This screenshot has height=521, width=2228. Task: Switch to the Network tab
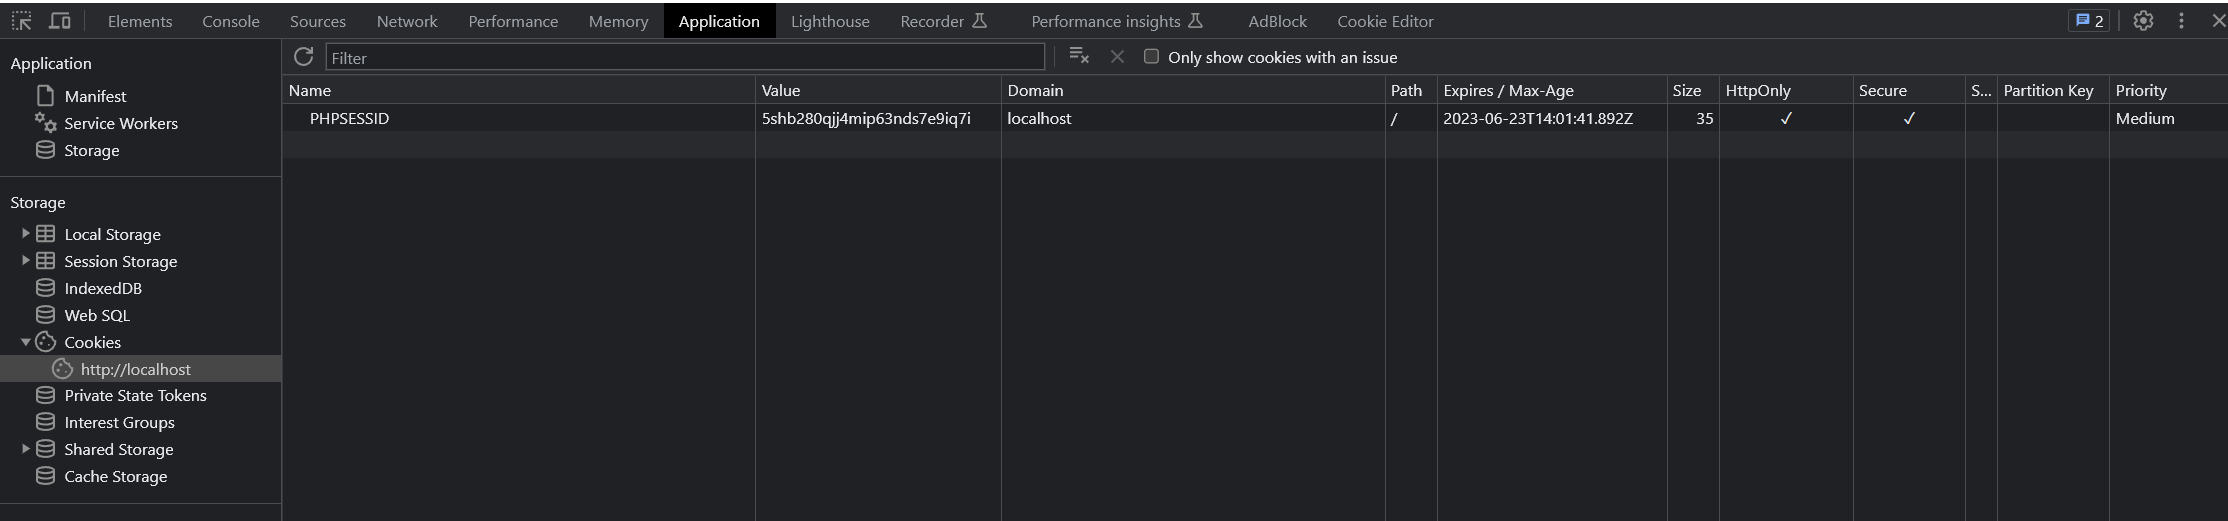pos(407,21)
